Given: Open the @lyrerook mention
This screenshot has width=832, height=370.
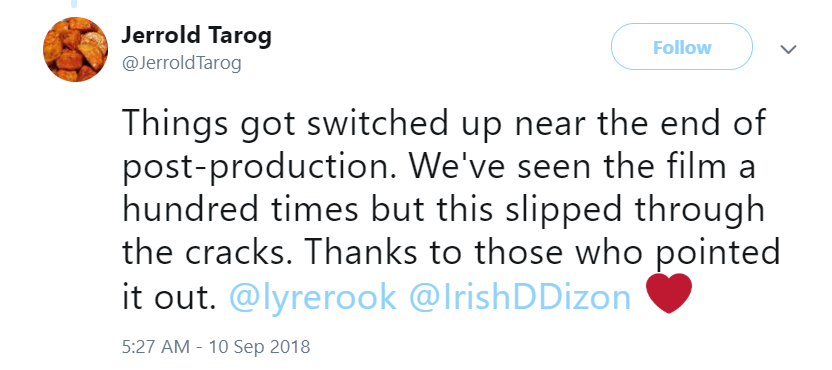Looking at the screenshot, I should [x=313, y=297].
